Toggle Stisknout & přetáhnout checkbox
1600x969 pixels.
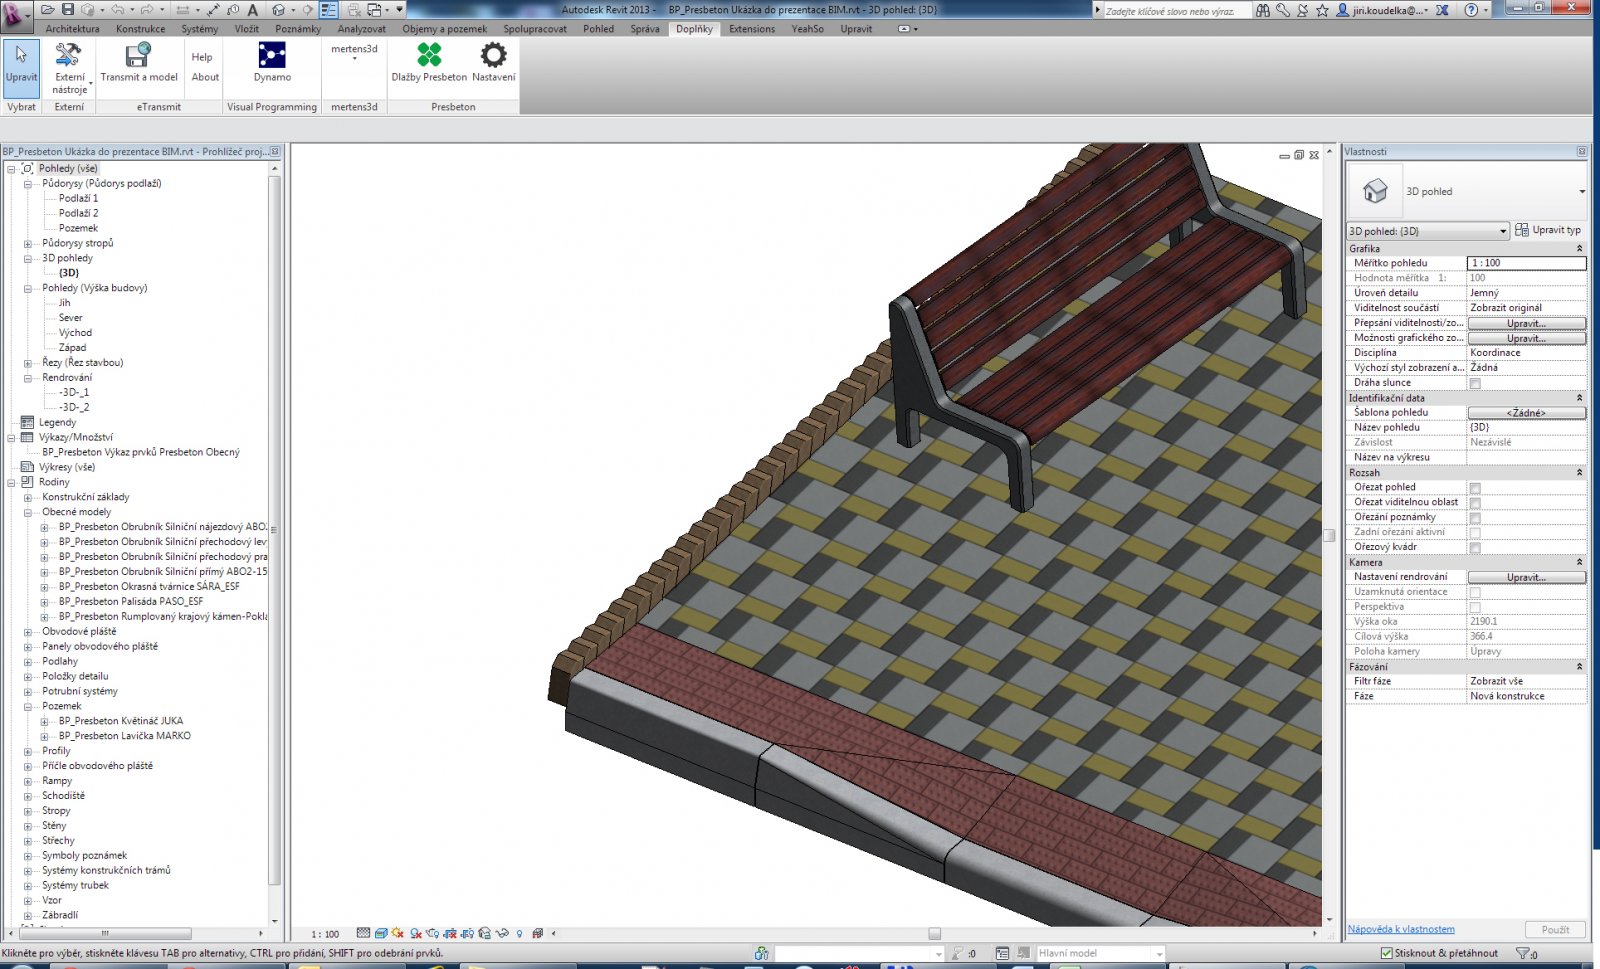pos(1387,954)
